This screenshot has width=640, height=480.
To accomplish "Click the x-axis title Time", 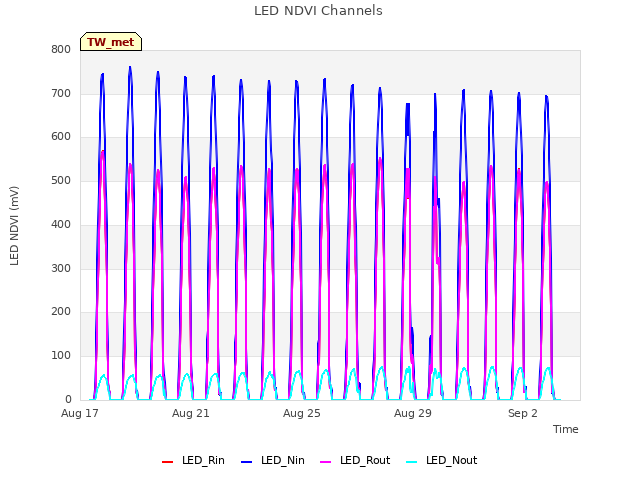I will point(566,429).
